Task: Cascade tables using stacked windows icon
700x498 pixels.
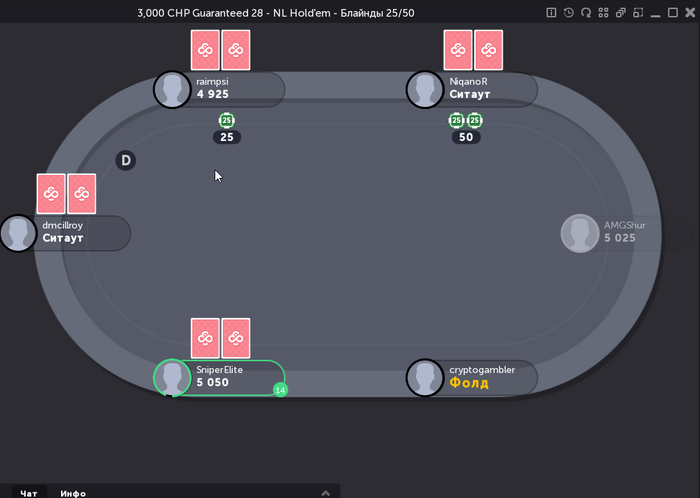Action: 621,12
